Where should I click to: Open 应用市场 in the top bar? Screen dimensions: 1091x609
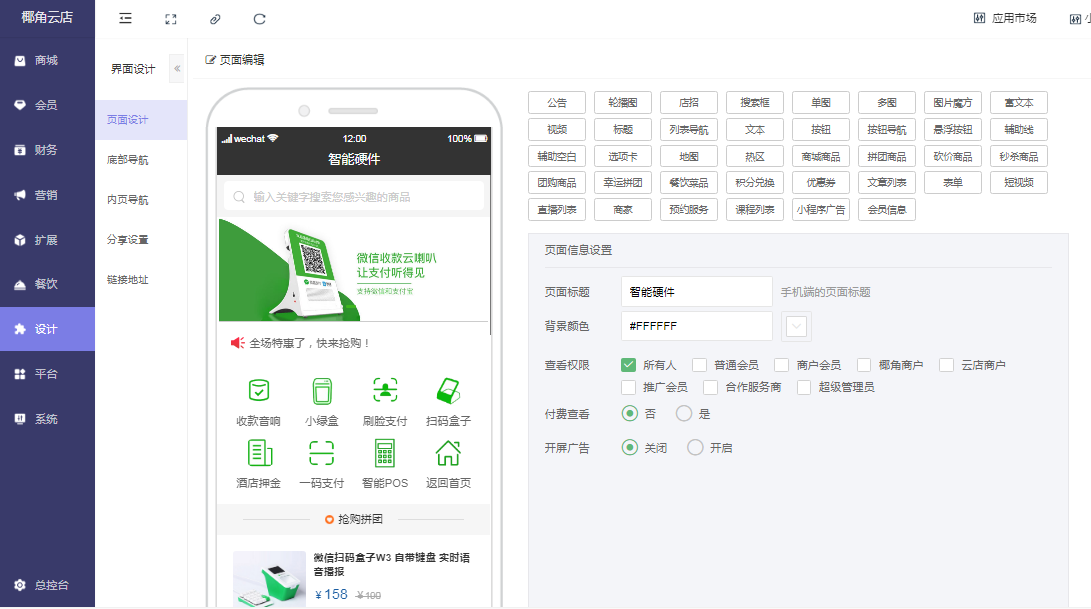coord(1005,18)
